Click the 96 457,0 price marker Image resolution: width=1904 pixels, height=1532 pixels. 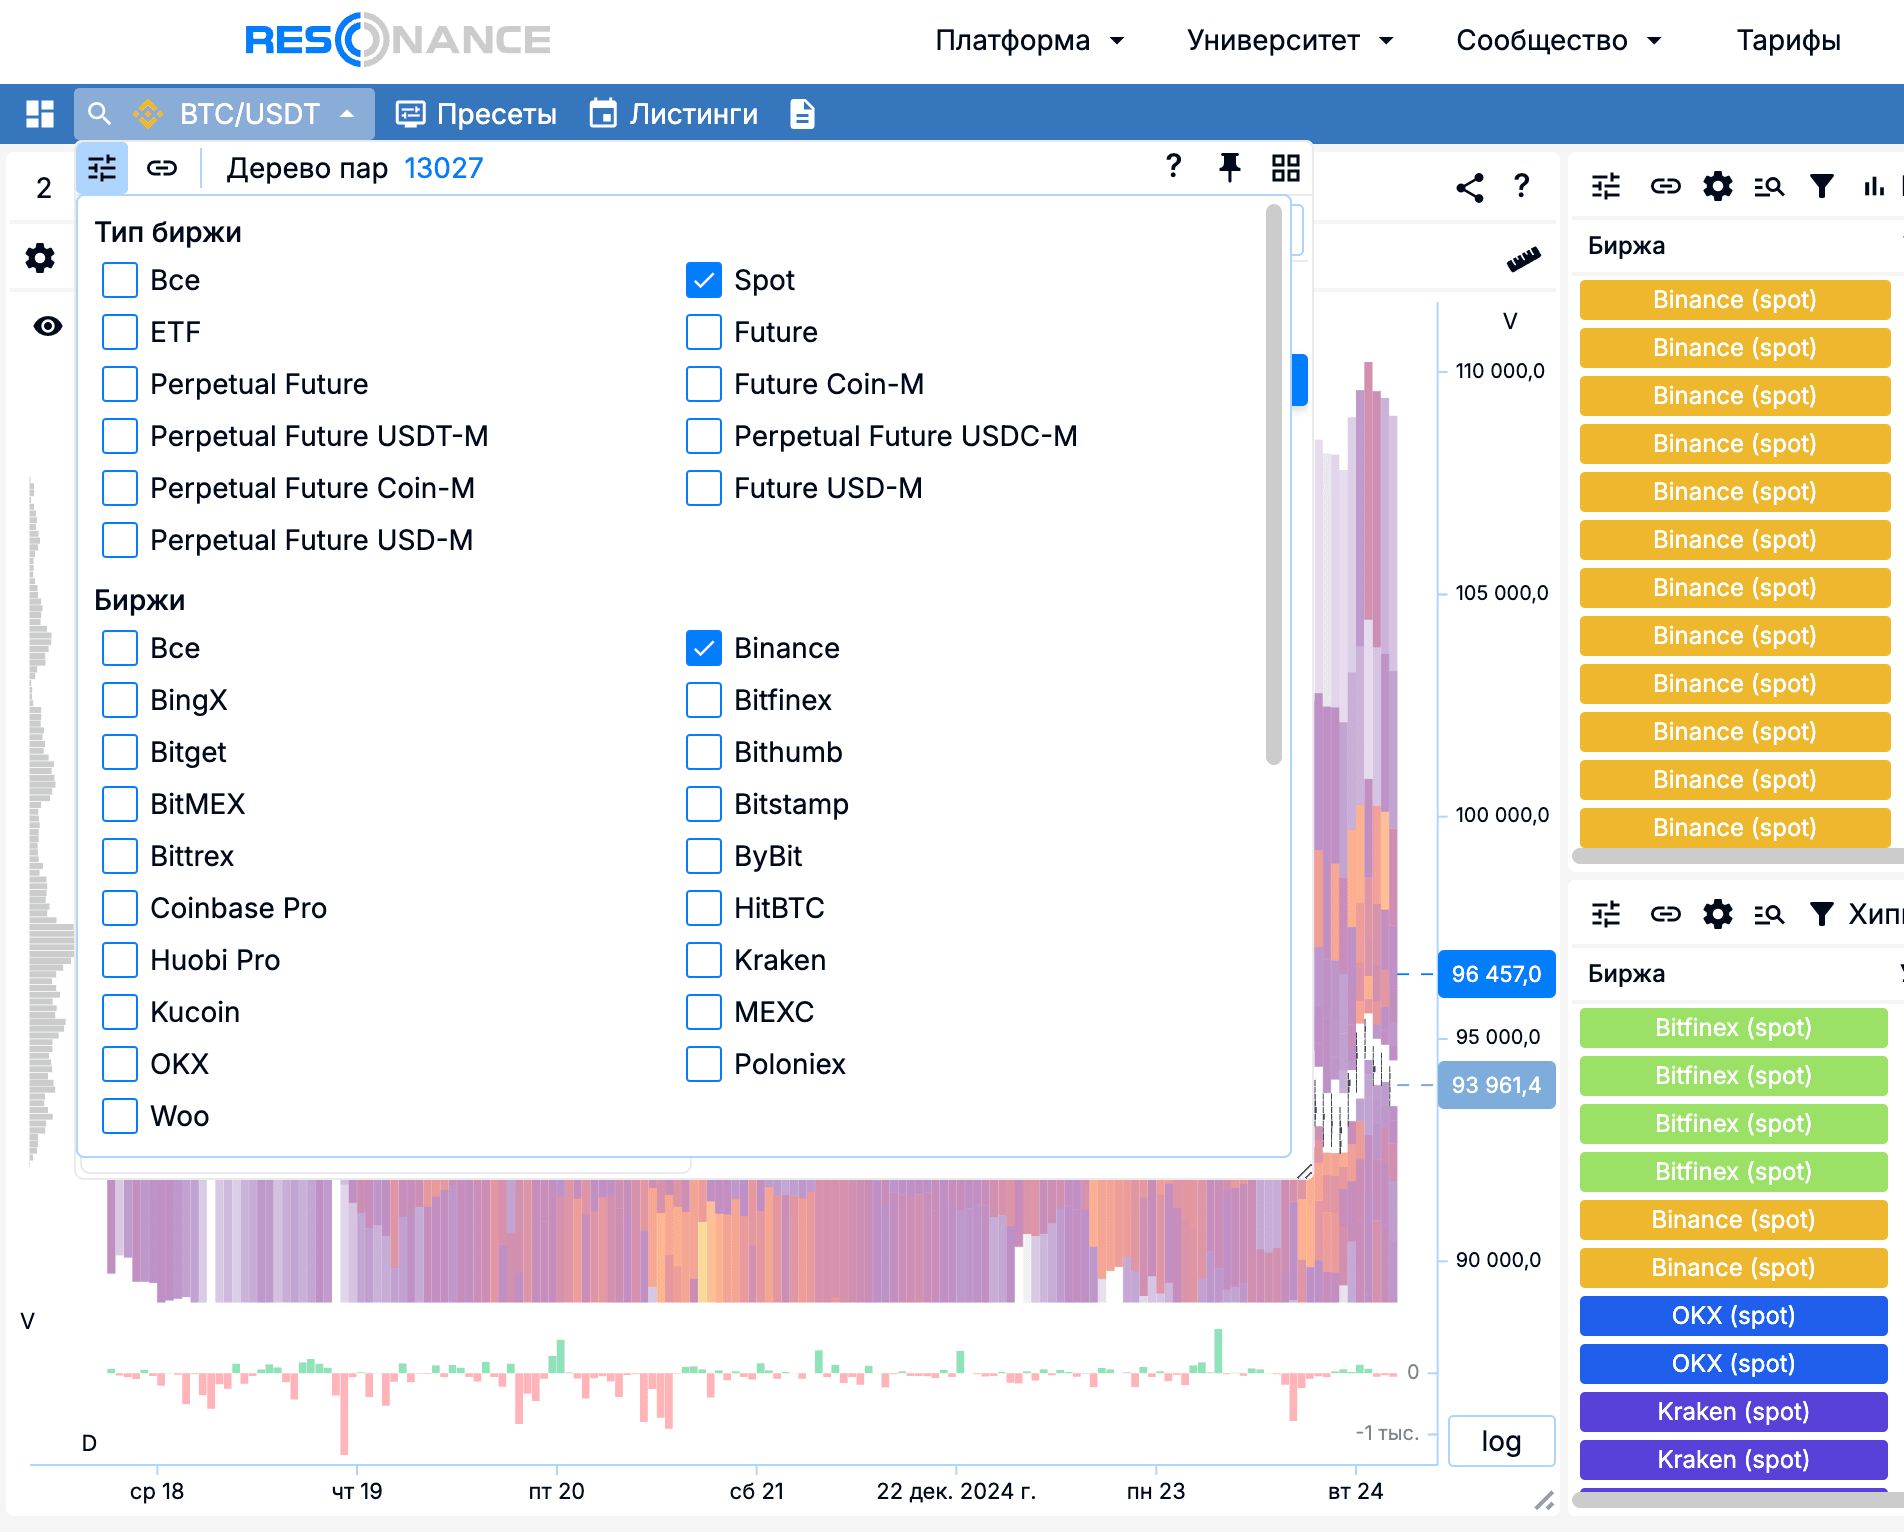[x=1497, y=974]
